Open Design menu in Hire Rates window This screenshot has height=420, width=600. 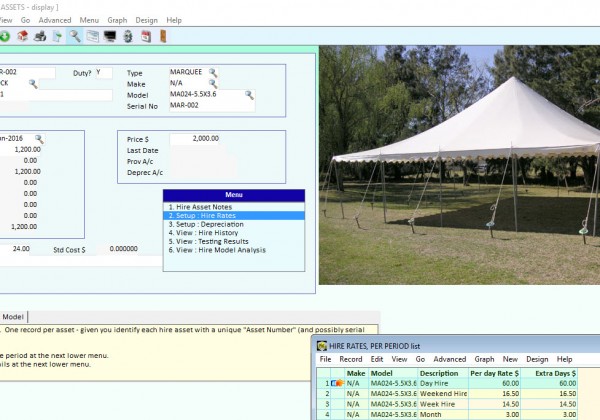click(x=537, y=359)
